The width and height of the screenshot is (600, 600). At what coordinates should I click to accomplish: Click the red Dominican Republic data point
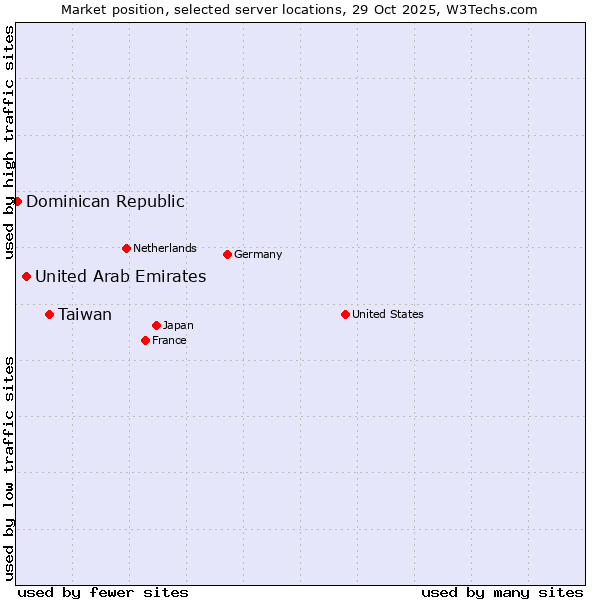[17, 201]
